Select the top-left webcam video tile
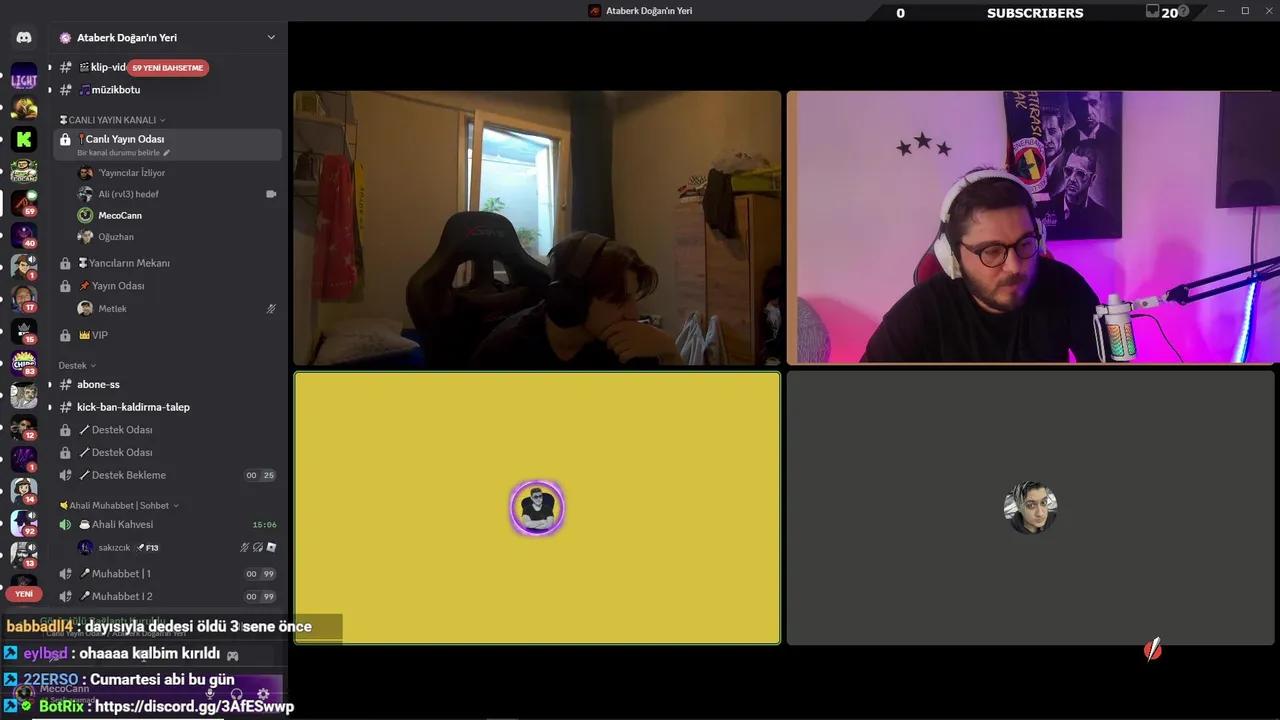The image size is (1280, 720). click(537, 228)
